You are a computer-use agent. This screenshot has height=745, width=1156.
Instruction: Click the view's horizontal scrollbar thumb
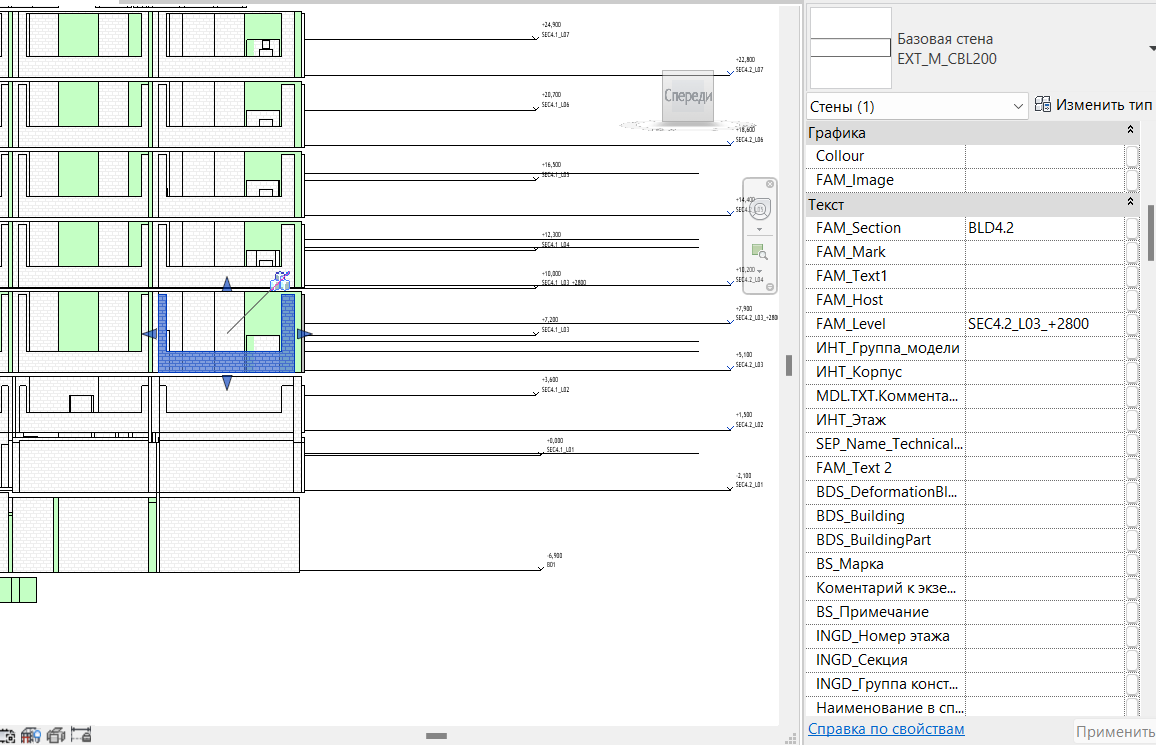(x=436, y=735)
